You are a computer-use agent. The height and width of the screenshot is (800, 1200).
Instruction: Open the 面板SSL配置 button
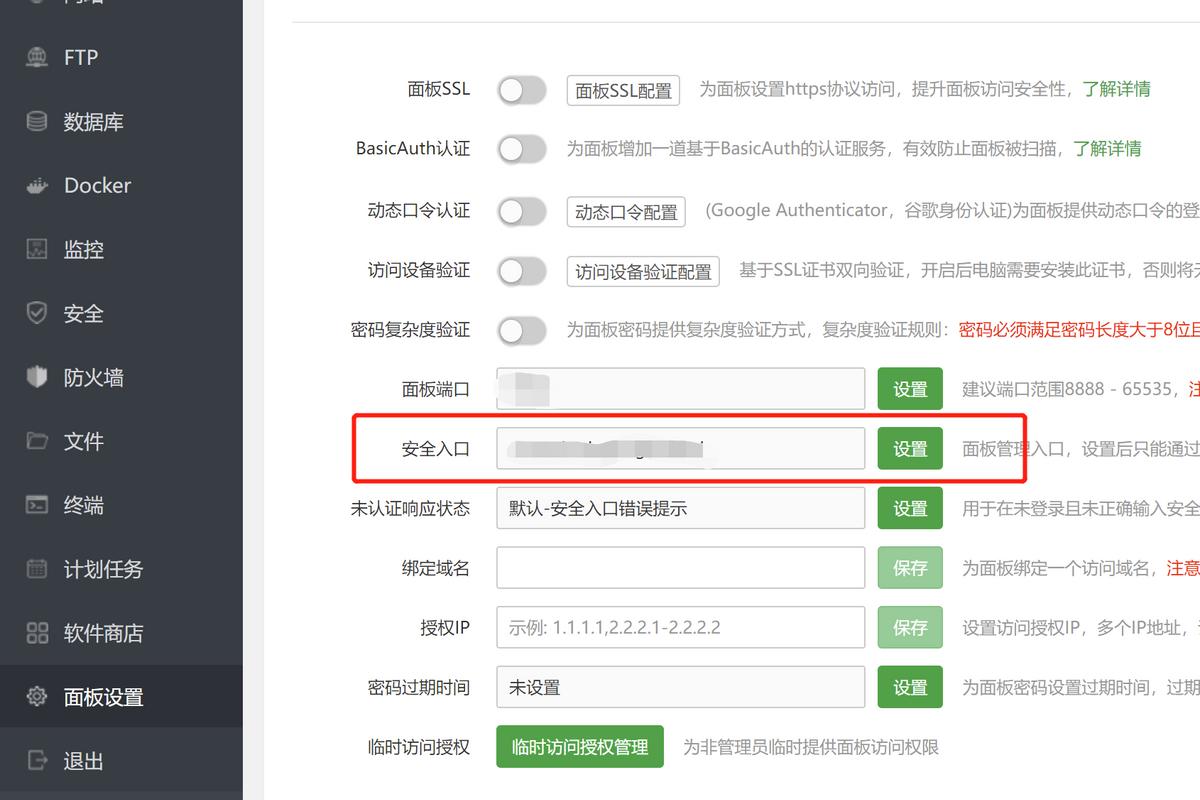click(623, 90)
